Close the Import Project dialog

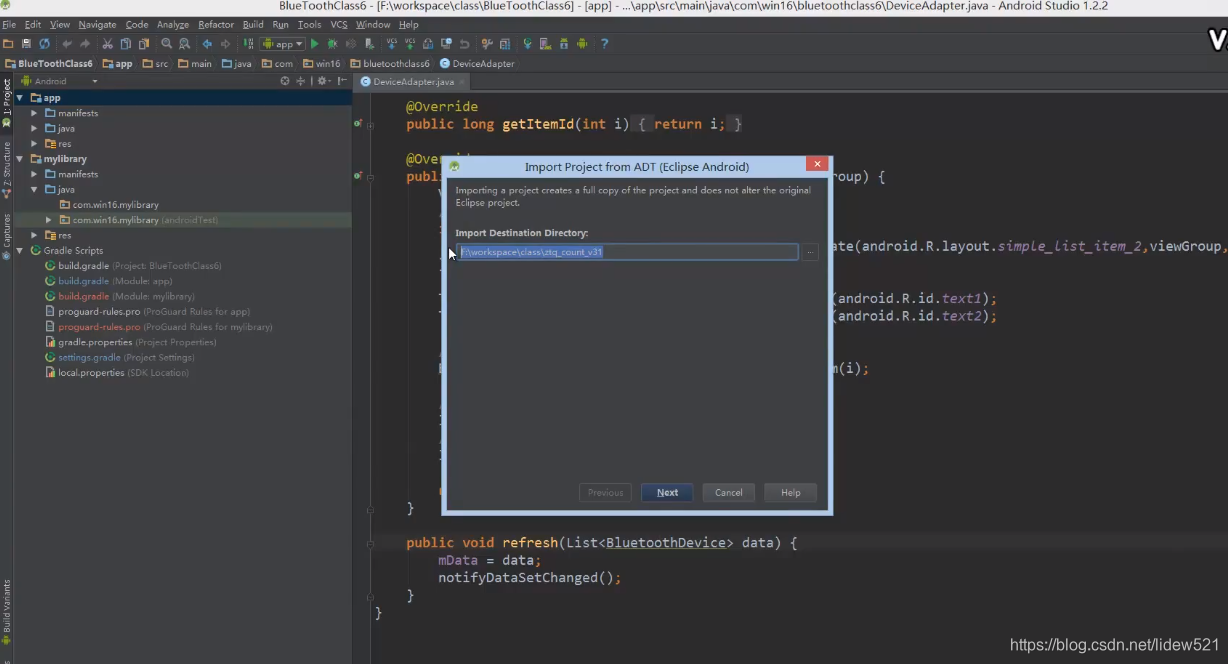pos(817,164)
